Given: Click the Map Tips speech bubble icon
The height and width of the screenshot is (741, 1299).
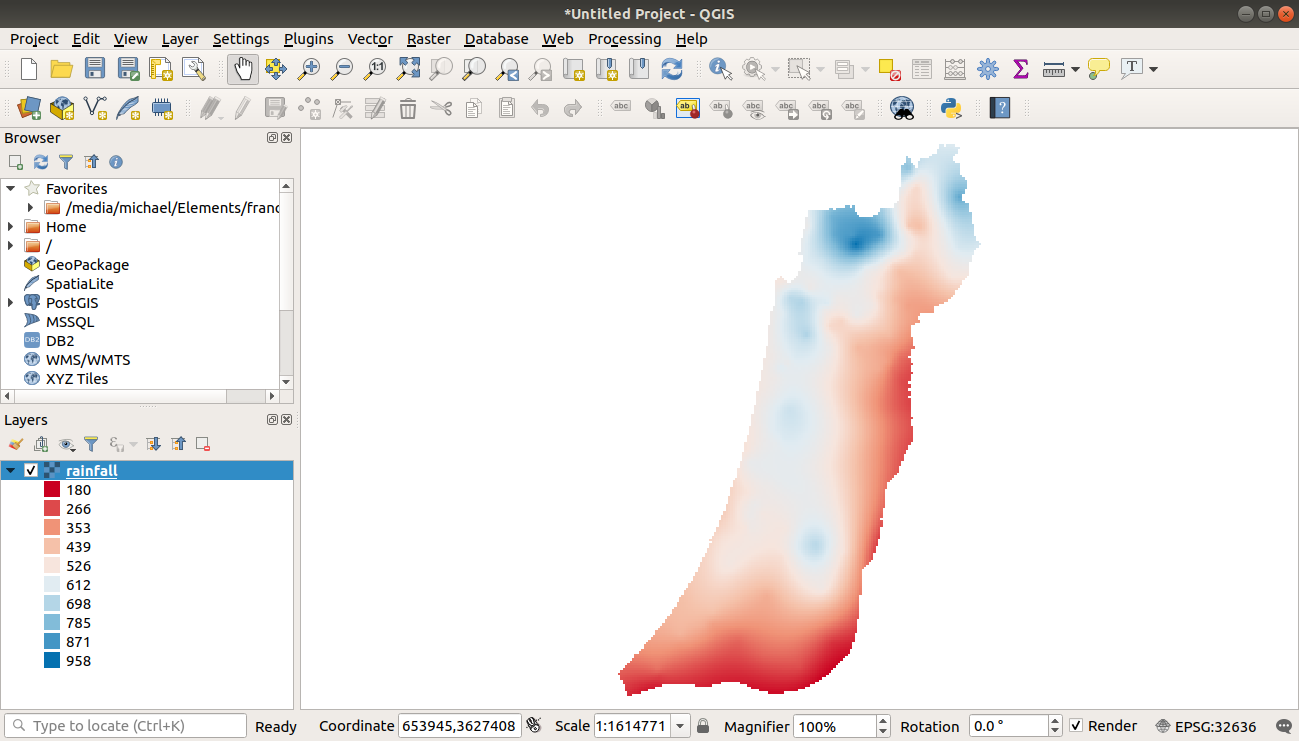Looking at the screenshot, I should (1099, 69).
